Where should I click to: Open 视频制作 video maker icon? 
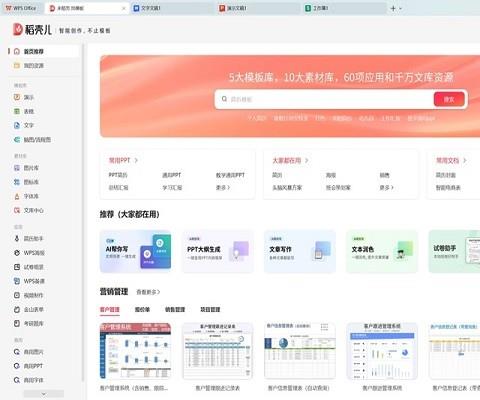[17, 295]
